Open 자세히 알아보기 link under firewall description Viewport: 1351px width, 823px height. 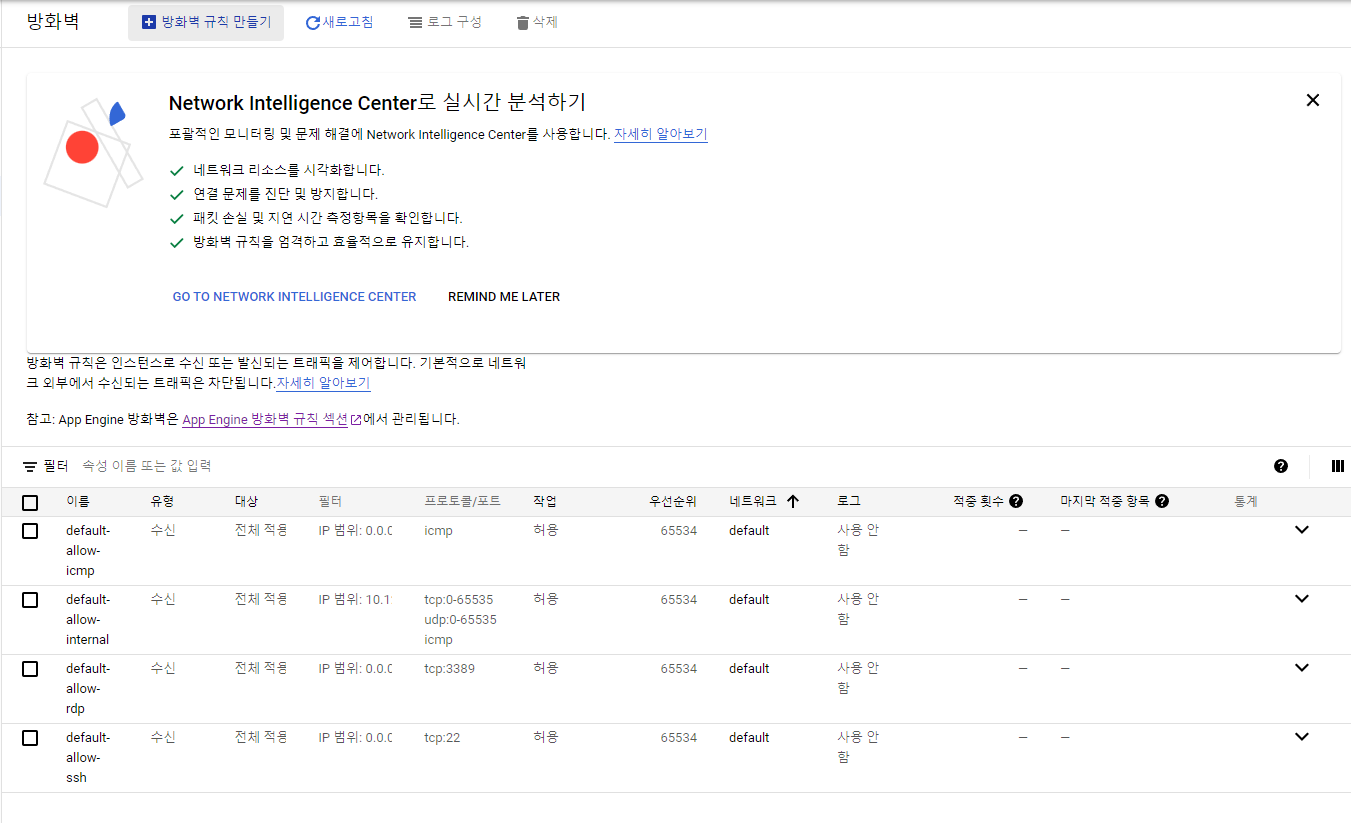323,383
